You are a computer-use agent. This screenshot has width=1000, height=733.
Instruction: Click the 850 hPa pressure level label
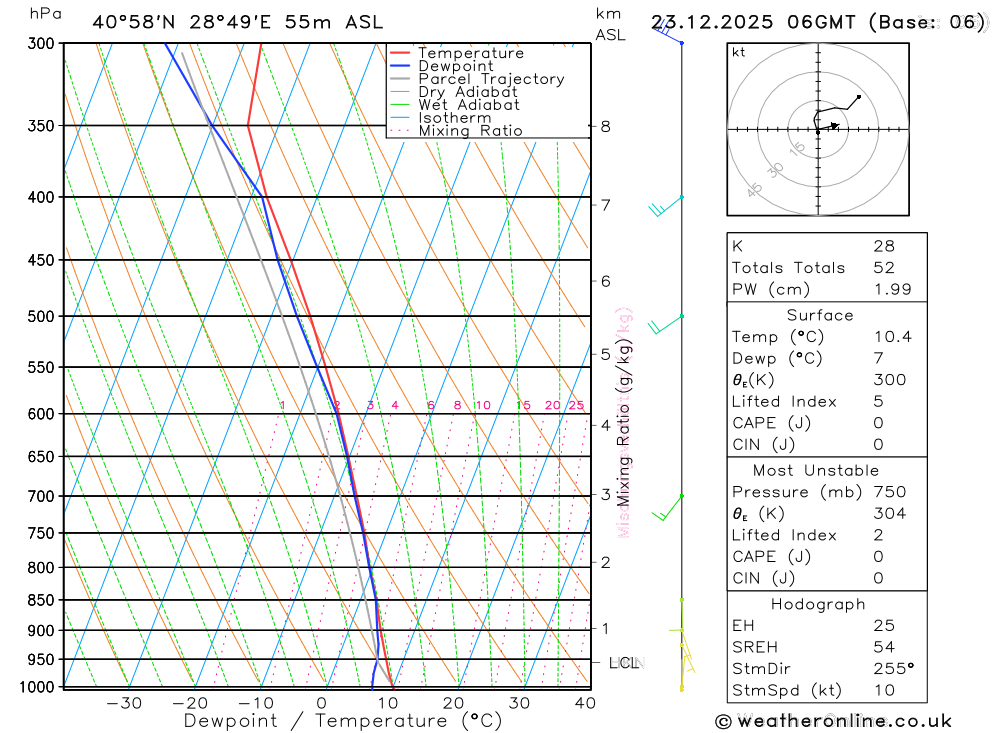(x=41, y=600)
